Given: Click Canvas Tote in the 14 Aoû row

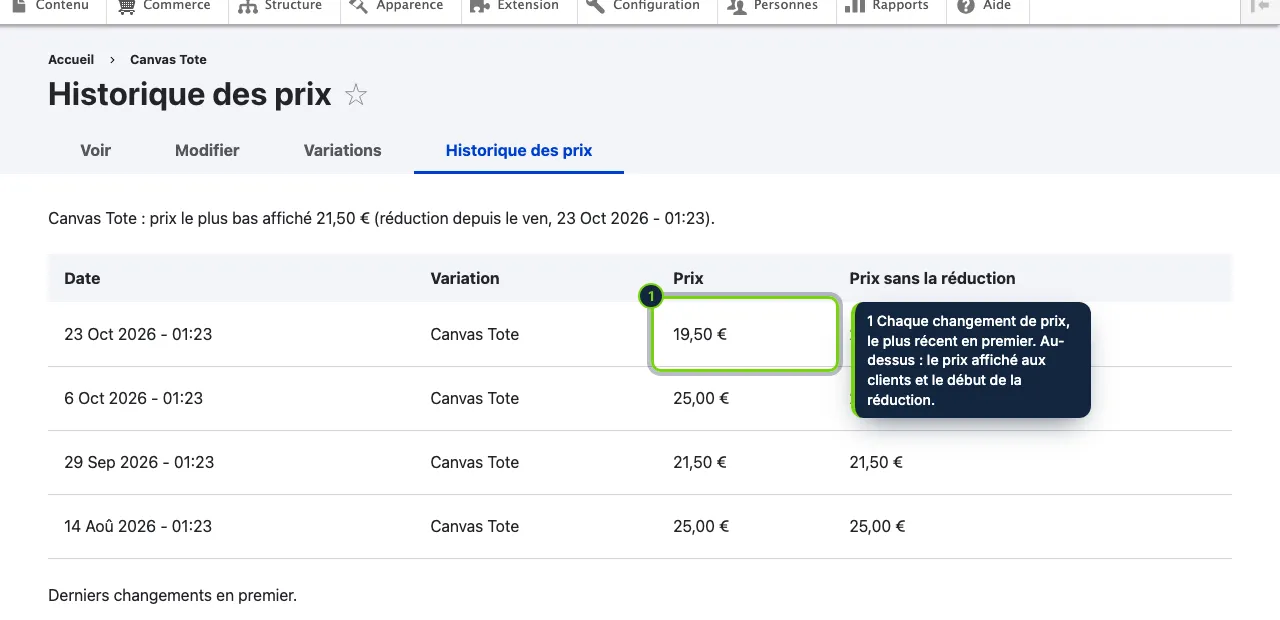Looking at the screenshot, I should (475, 527).
